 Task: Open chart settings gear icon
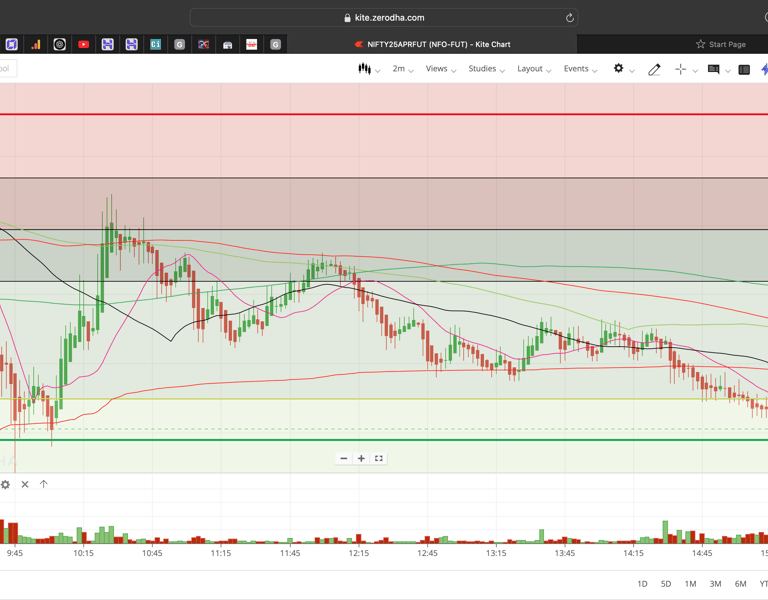619,68
